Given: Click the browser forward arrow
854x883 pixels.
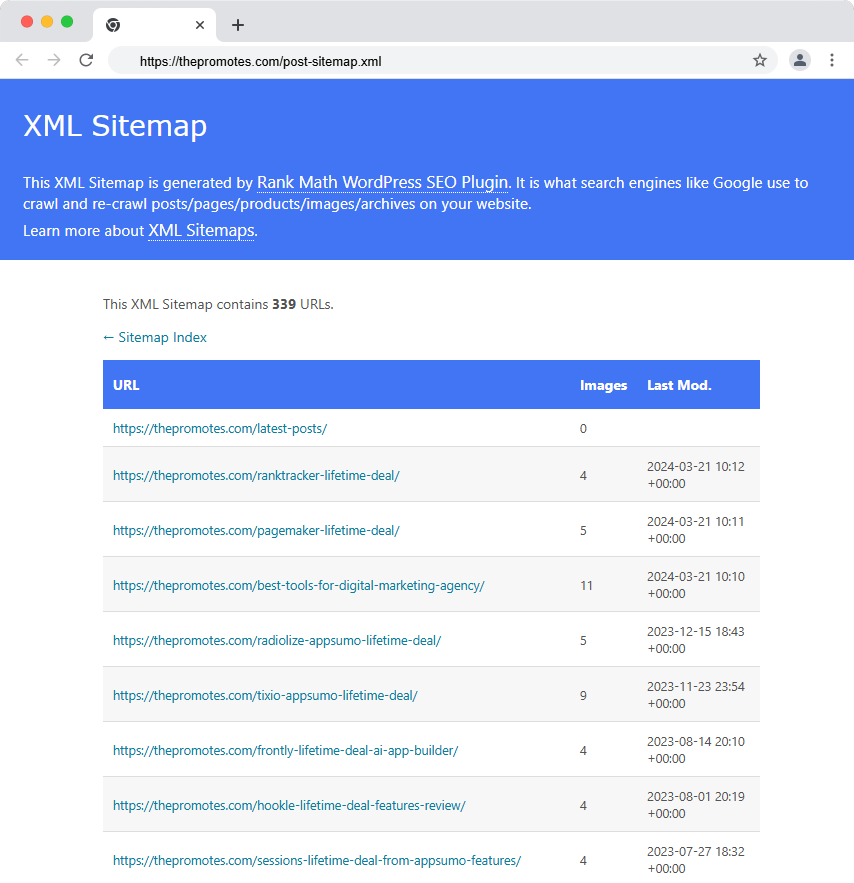Looking at the screenshot, I should tap(54, 60).
